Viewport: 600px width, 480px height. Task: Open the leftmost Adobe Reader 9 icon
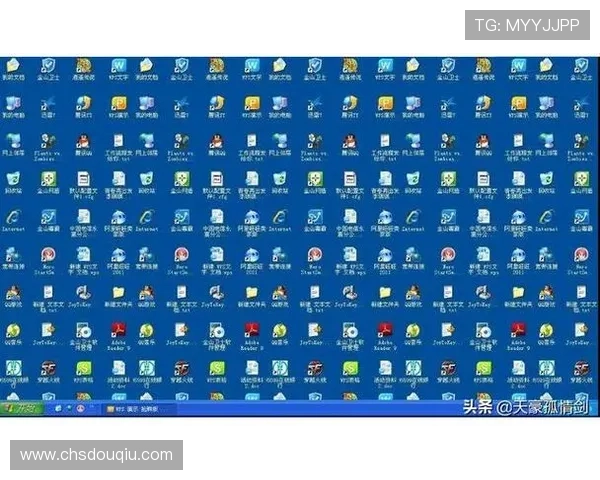[x=118, y=331]
